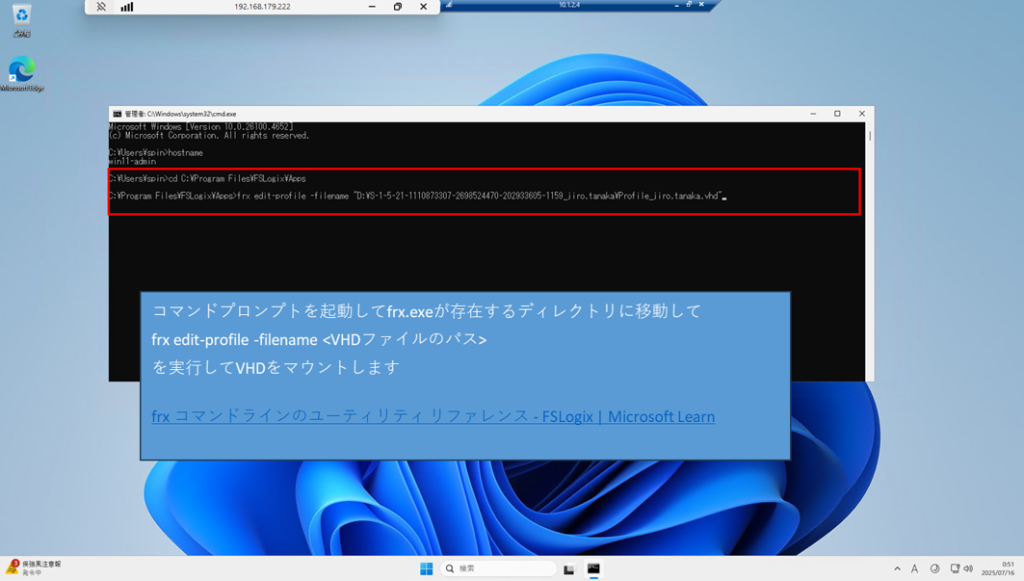Click the taskbar search box

coord(500,569)
